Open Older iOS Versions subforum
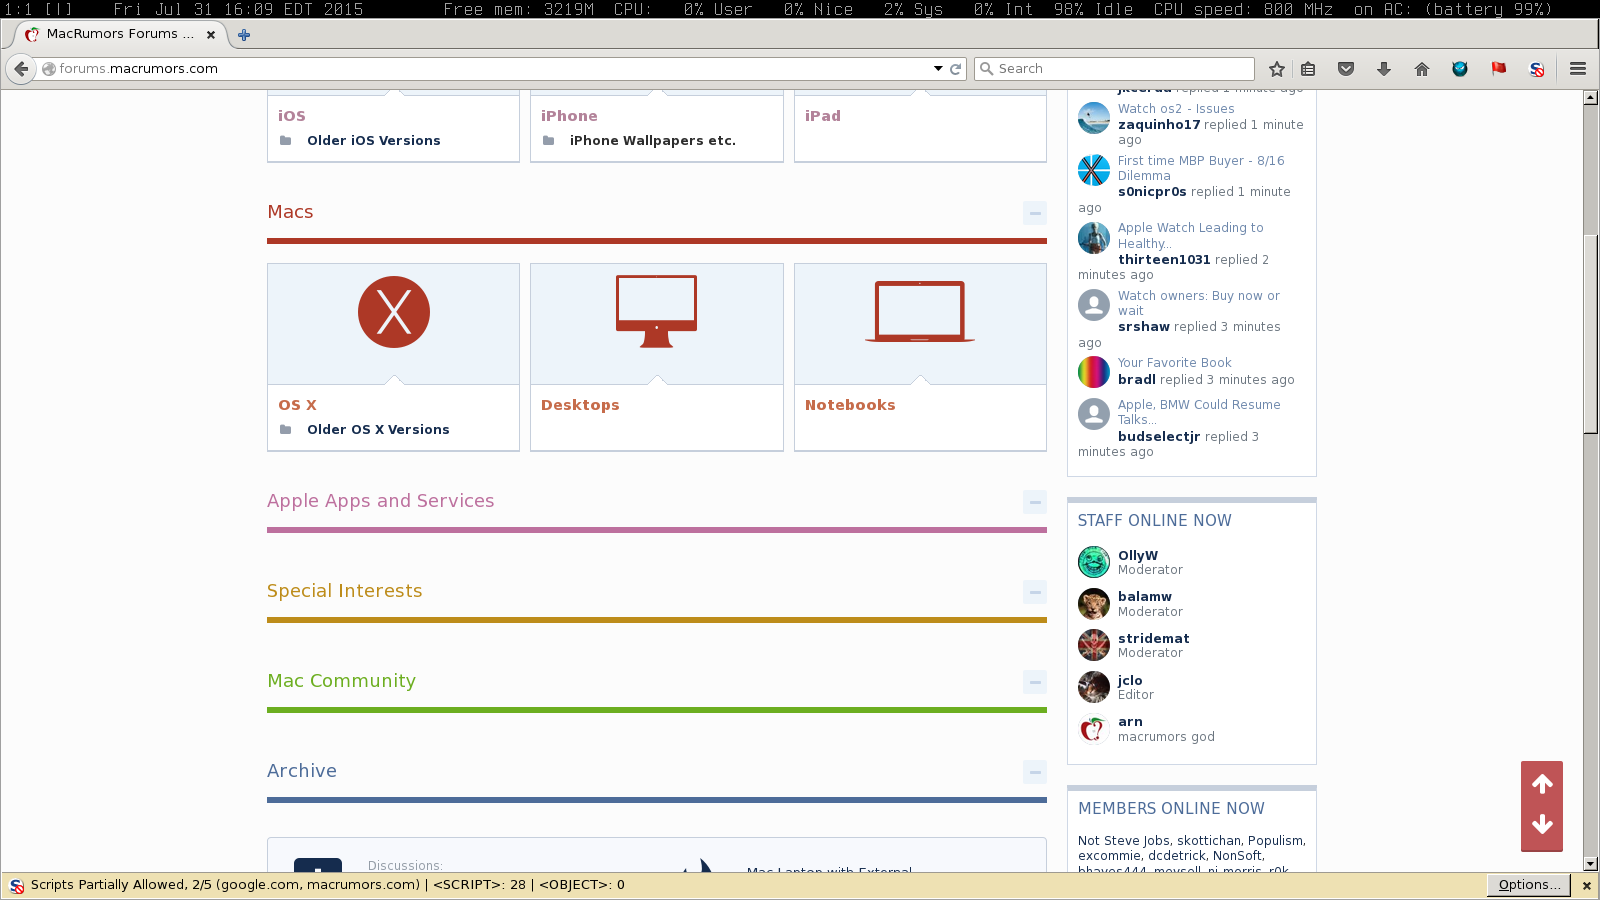1600x900 pixels. (373, 141)
